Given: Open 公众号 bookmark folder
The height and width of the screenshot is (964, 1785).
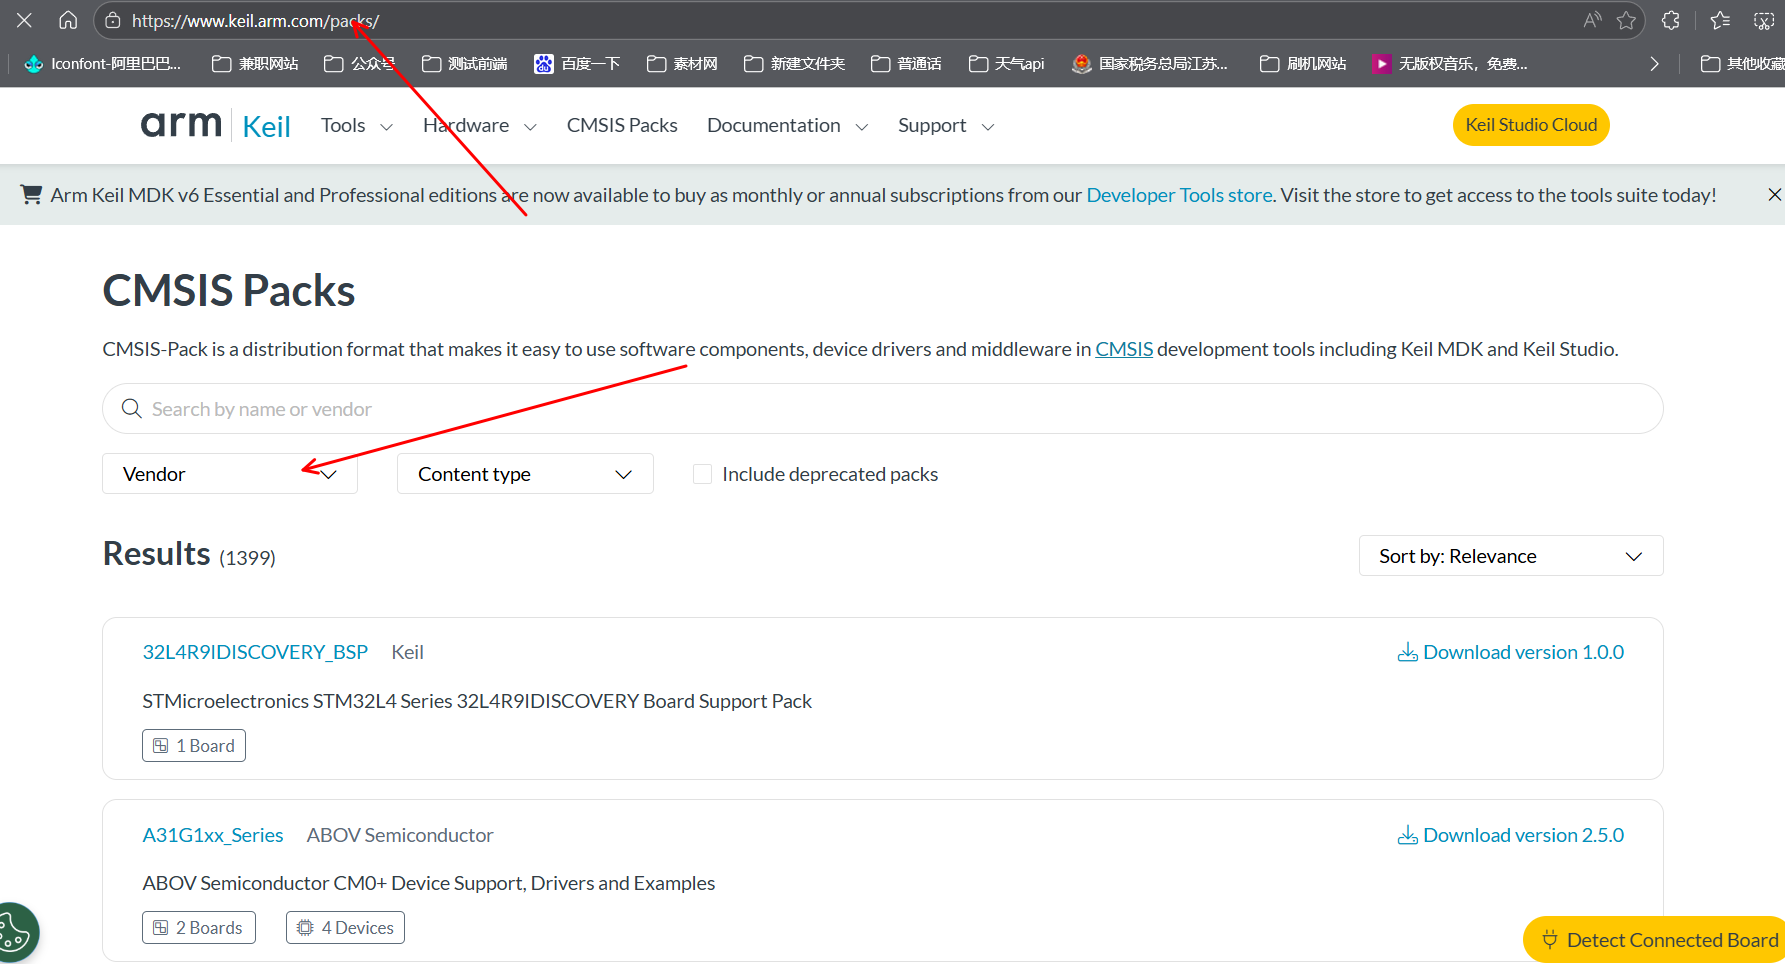Looking at the screenshot, I should coord(360,64).
